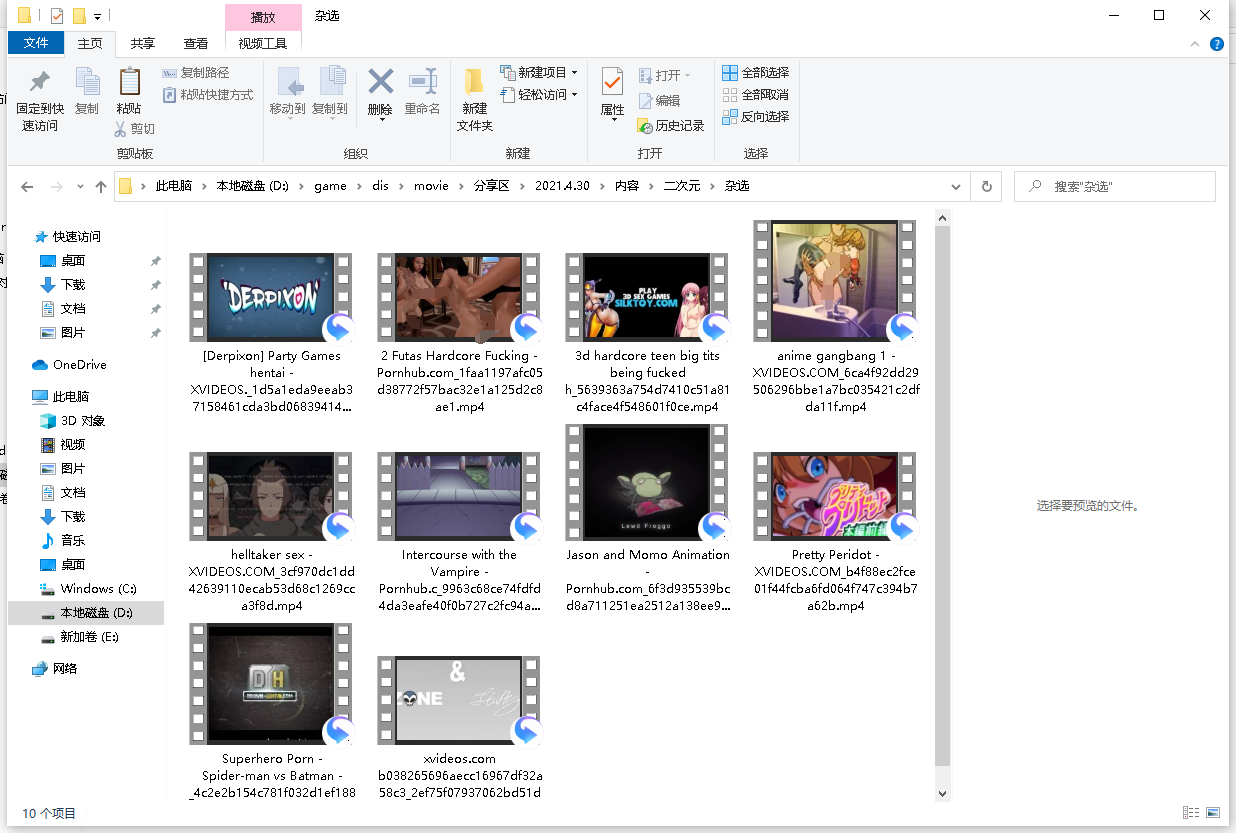Click the file list scrollbar down arrow

point(942,793)
